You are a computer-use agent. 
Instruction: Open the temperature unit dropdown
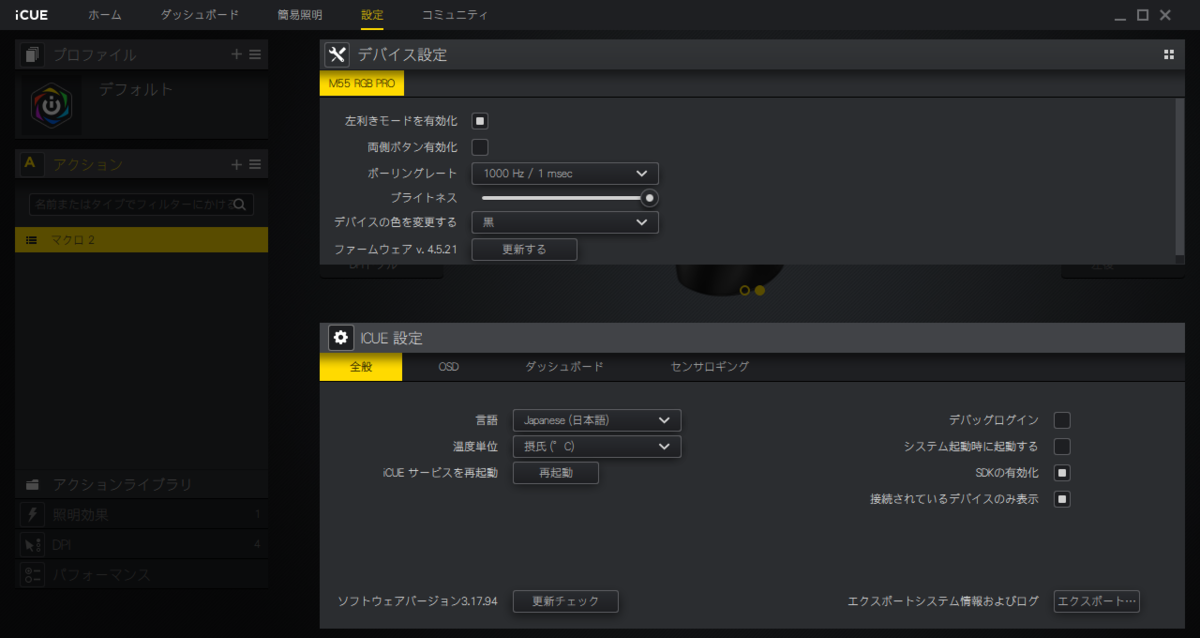point(597,446)
